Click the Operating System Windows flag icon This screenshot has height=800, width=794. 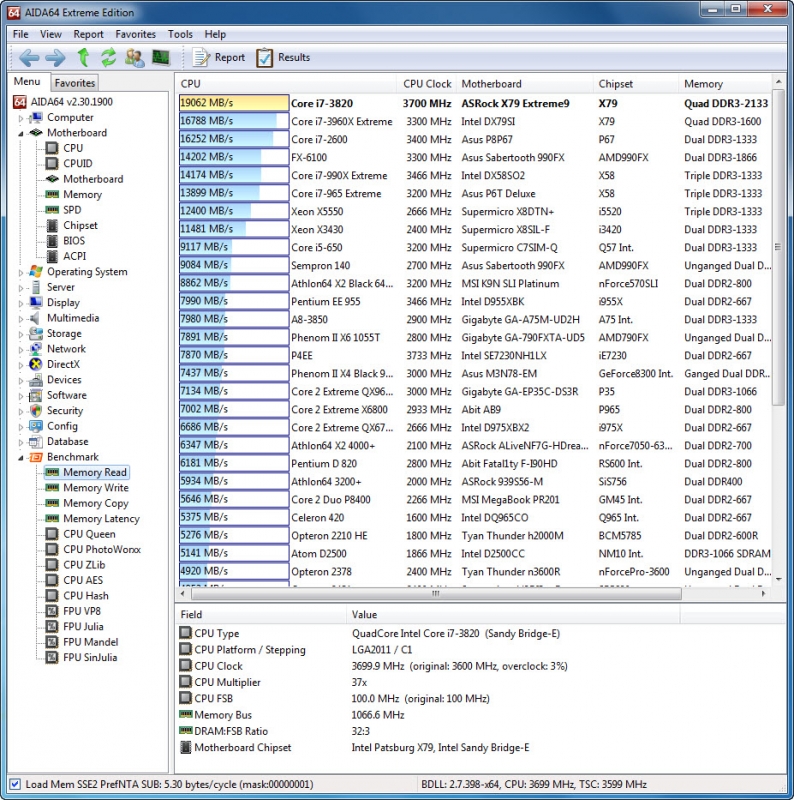[x=36, y=271]
